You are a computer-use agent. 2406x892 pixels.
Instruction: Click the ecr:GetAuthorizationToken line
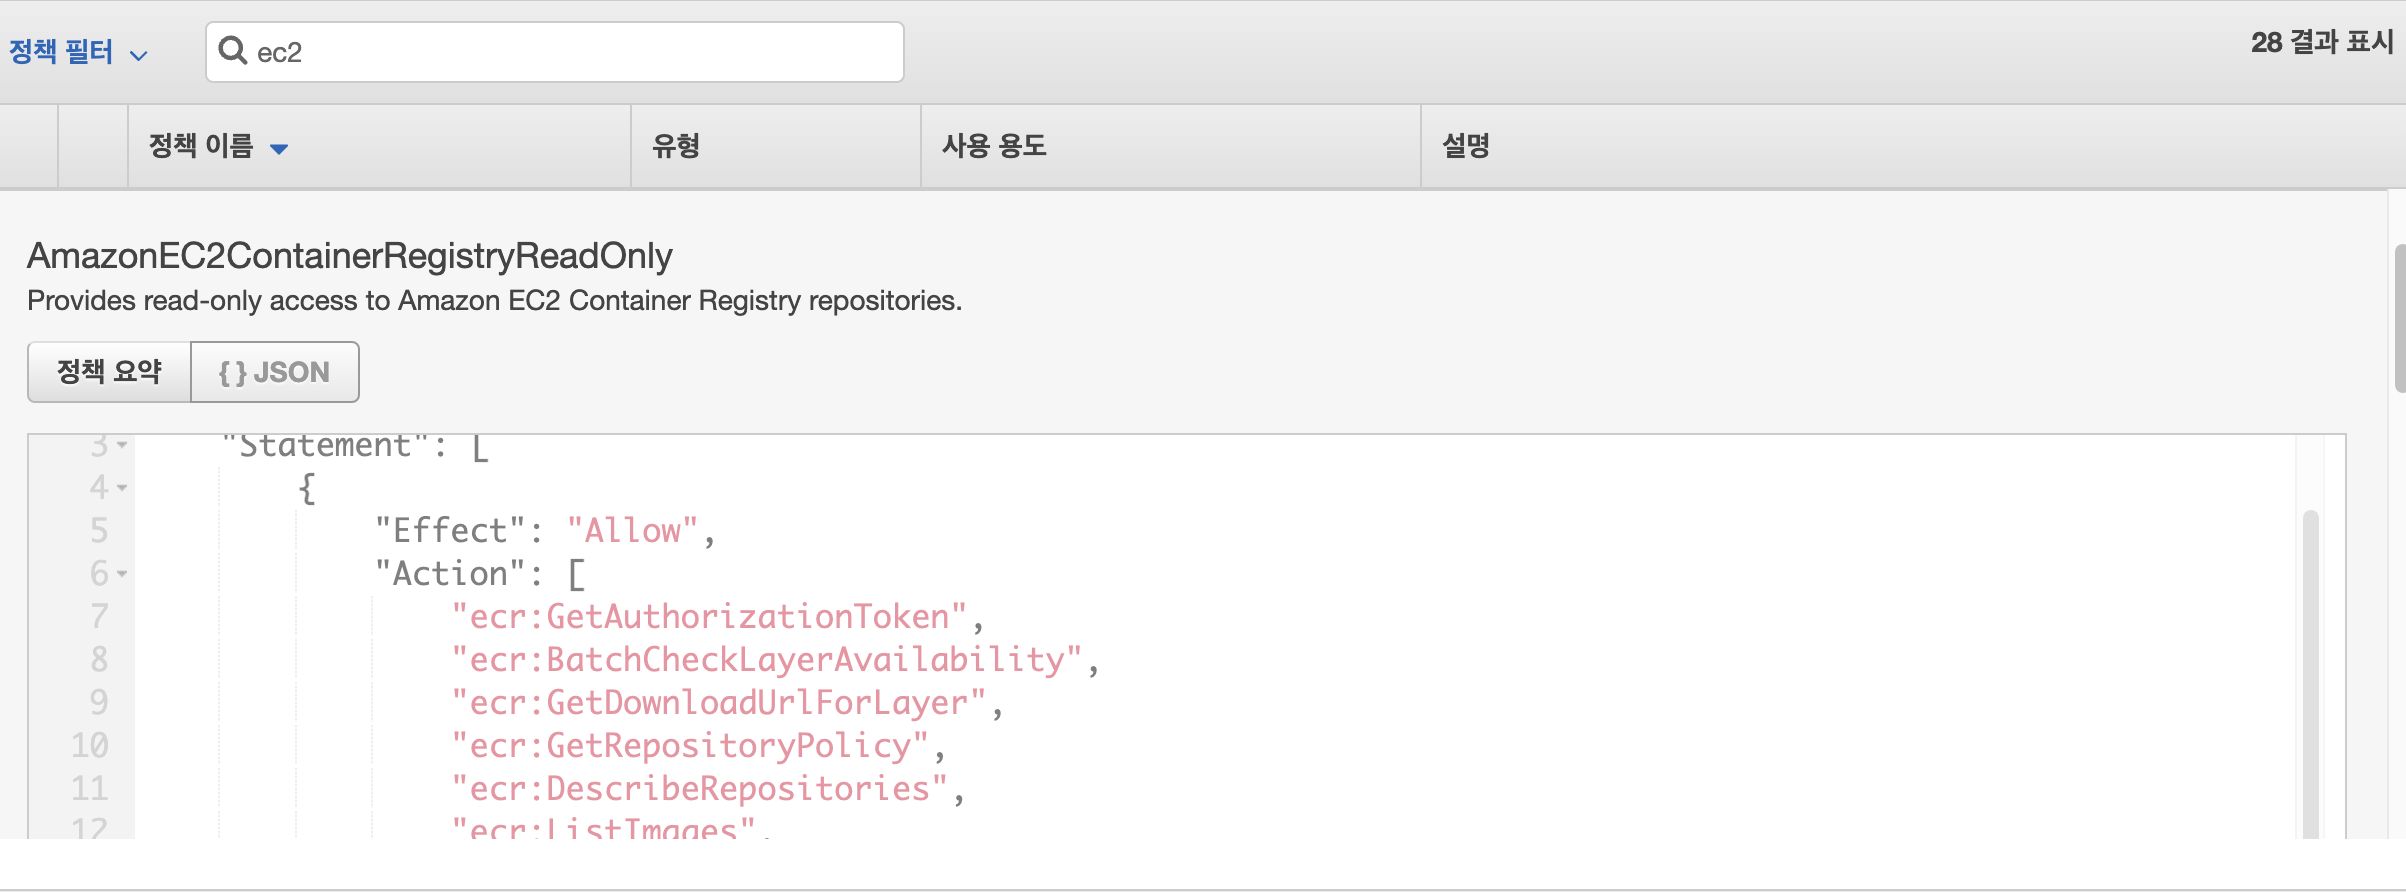[x=717, y=617]
